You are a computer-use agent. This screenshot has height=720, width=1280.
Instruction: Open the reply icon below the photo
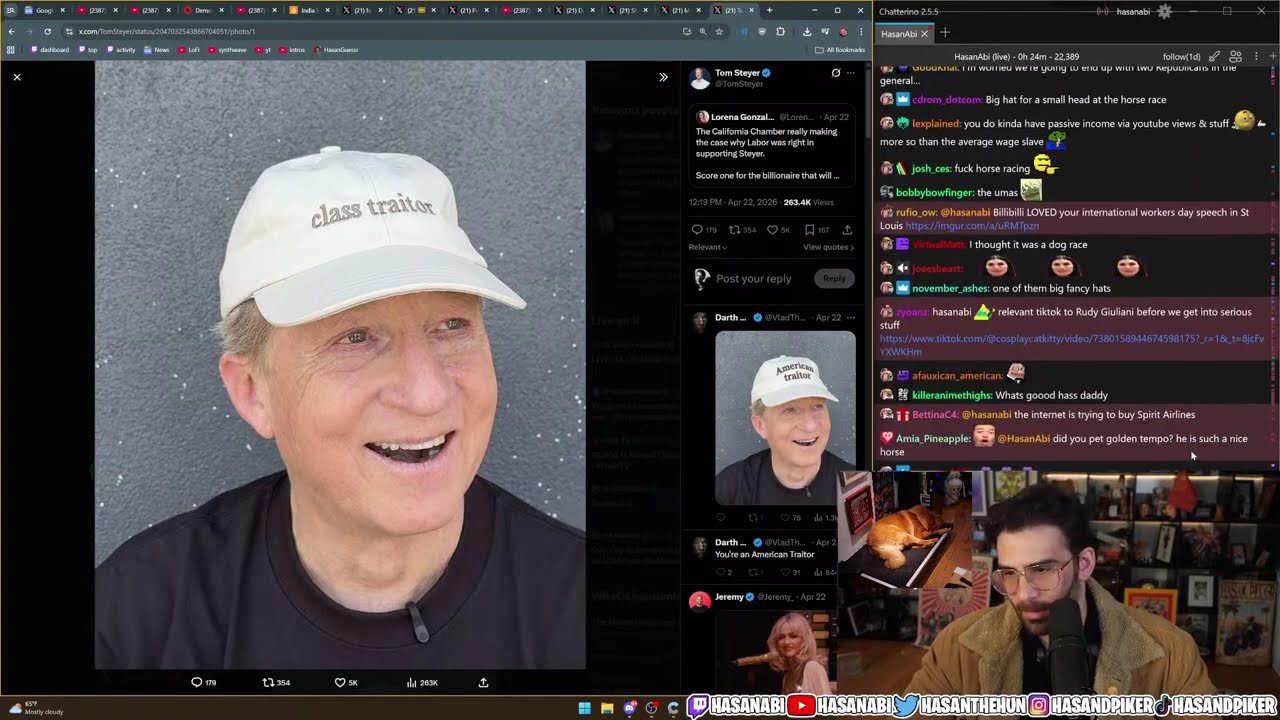pos(197,682)
